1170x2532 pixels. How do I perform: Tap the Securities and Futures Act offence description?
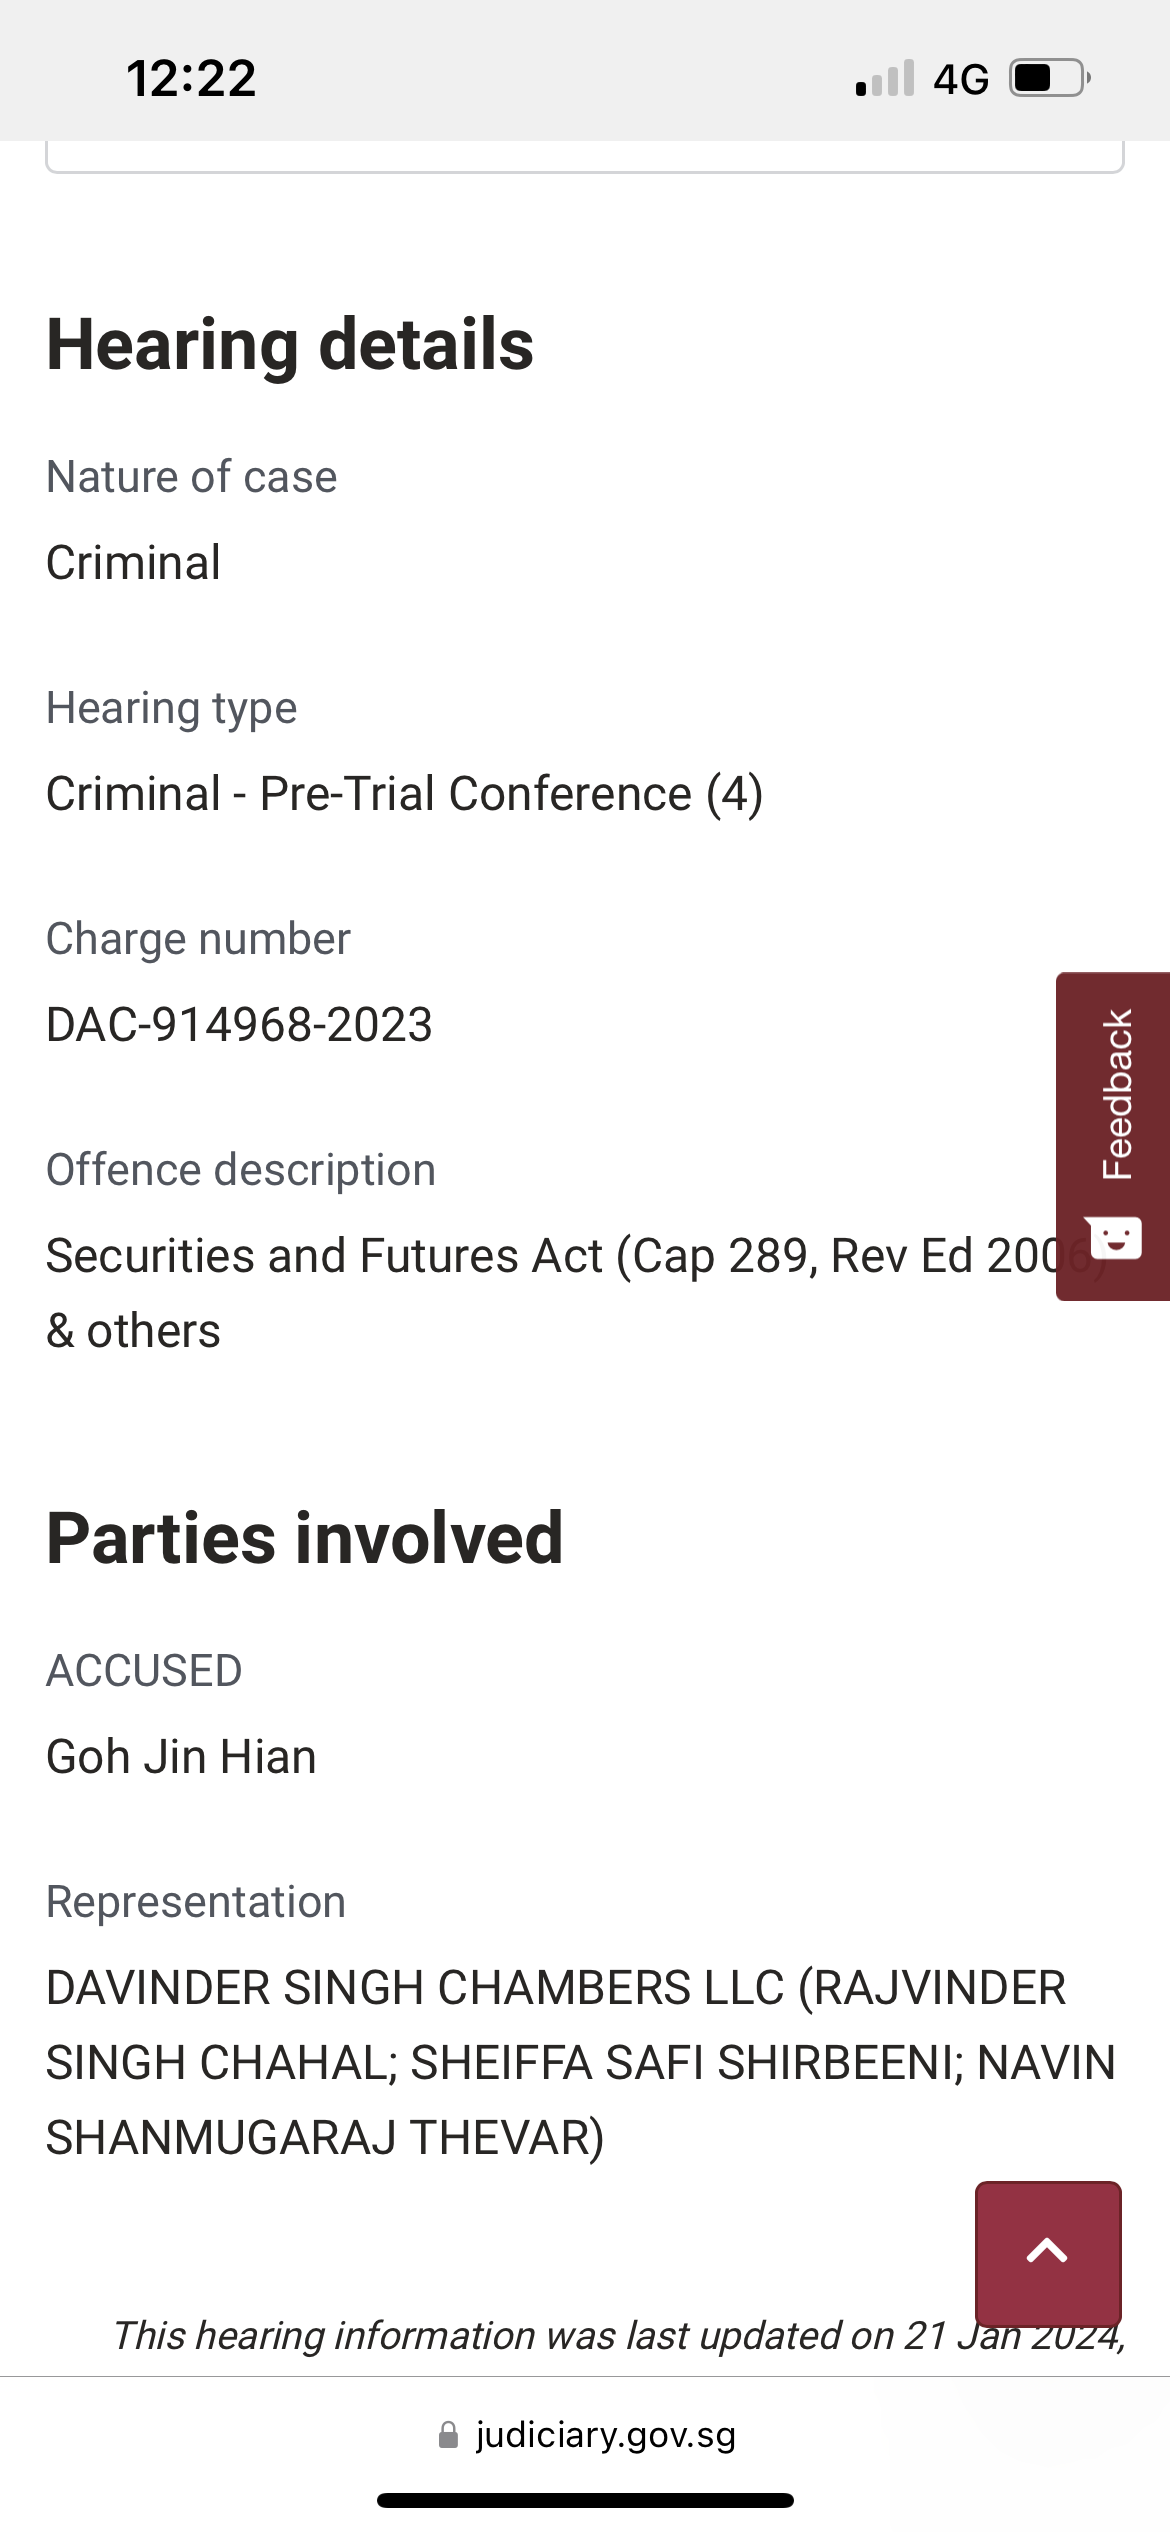576,1293
